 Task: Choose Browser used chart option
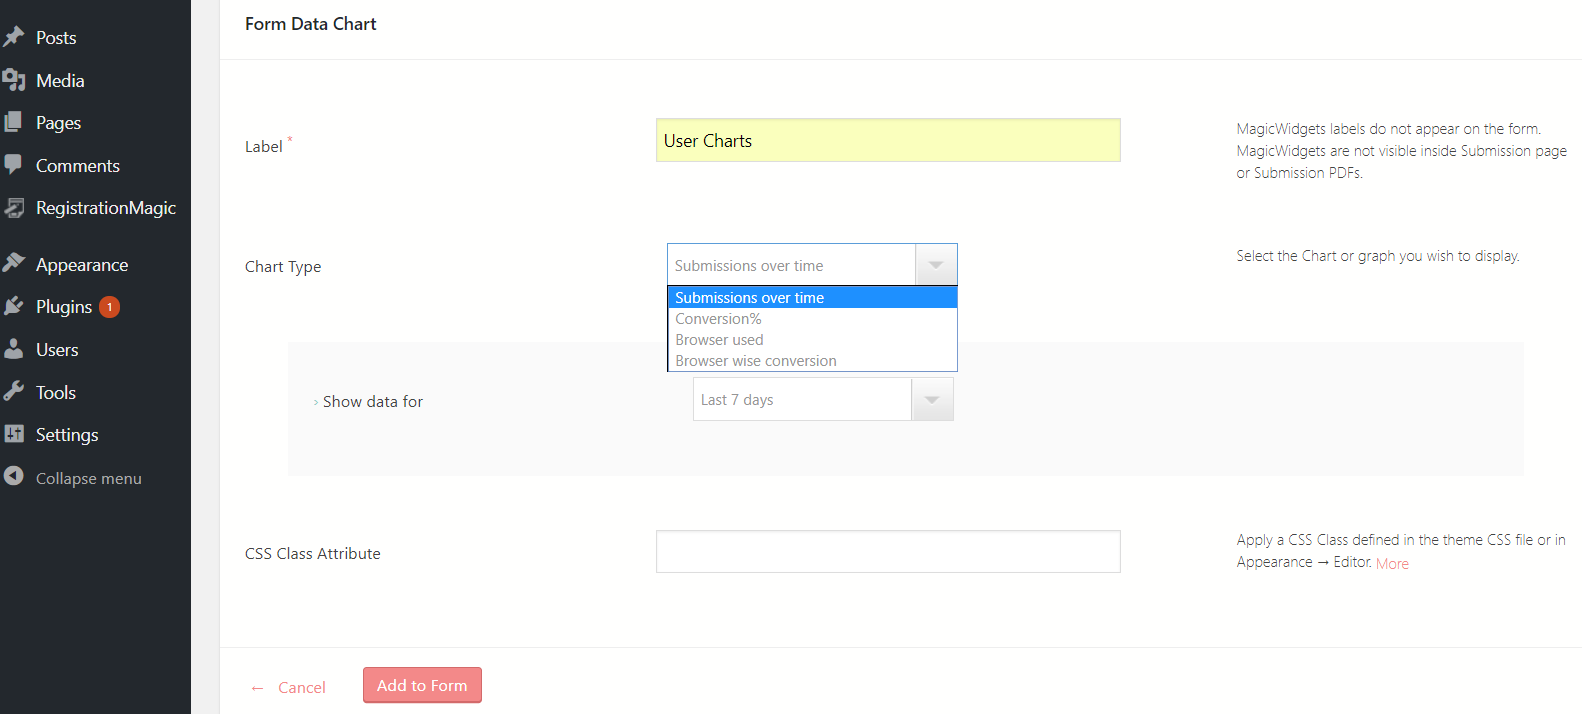(719, 340)
